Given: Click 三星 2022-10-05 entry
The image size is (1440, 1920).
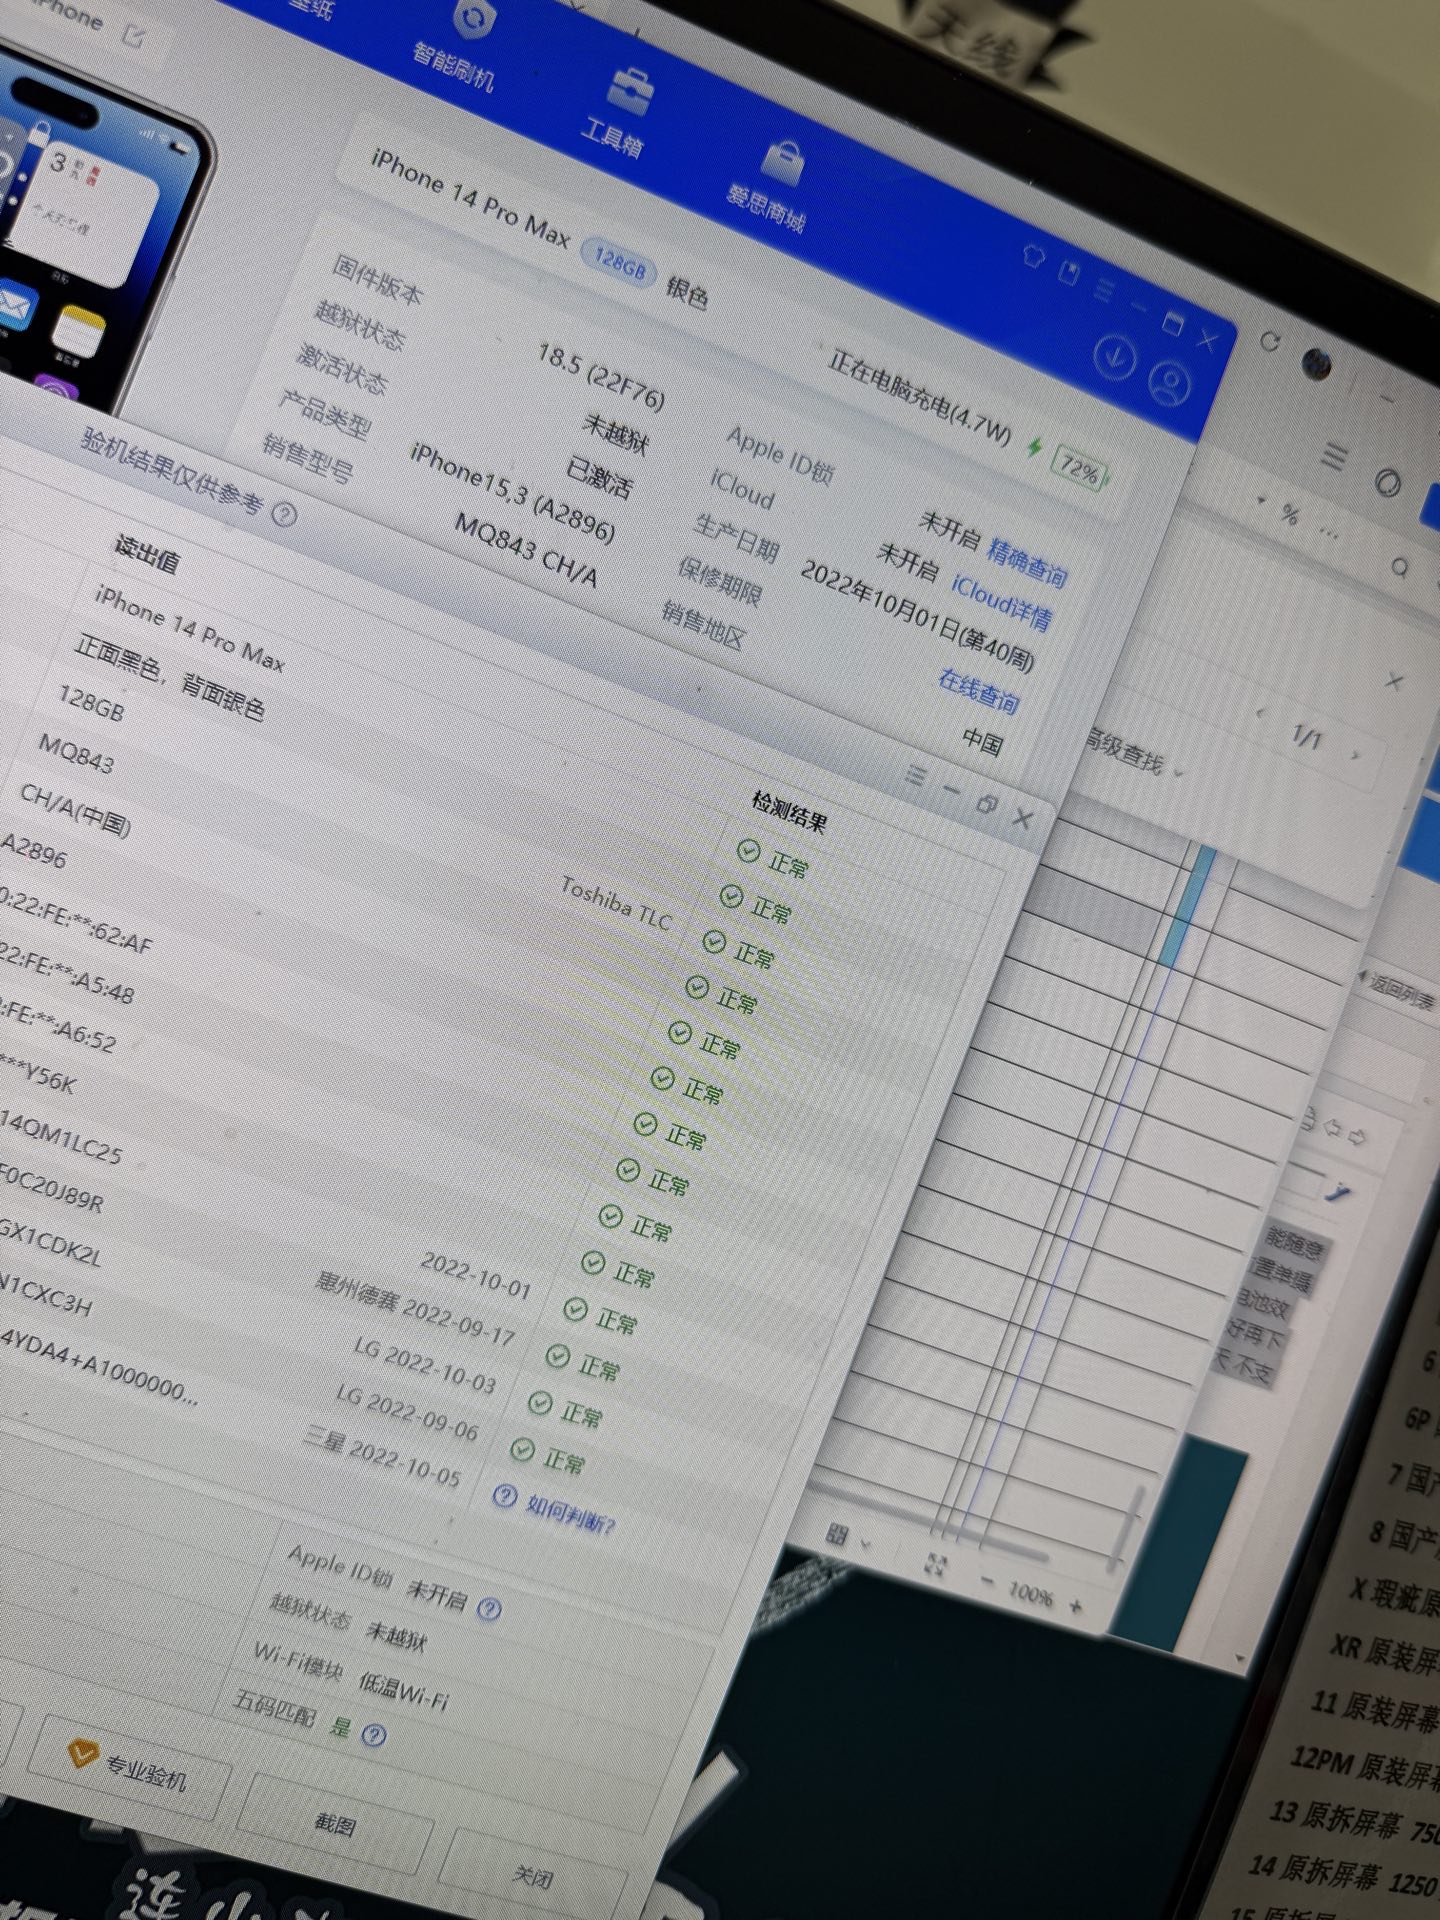Looking at the screenshot, I should [381, 1457].
